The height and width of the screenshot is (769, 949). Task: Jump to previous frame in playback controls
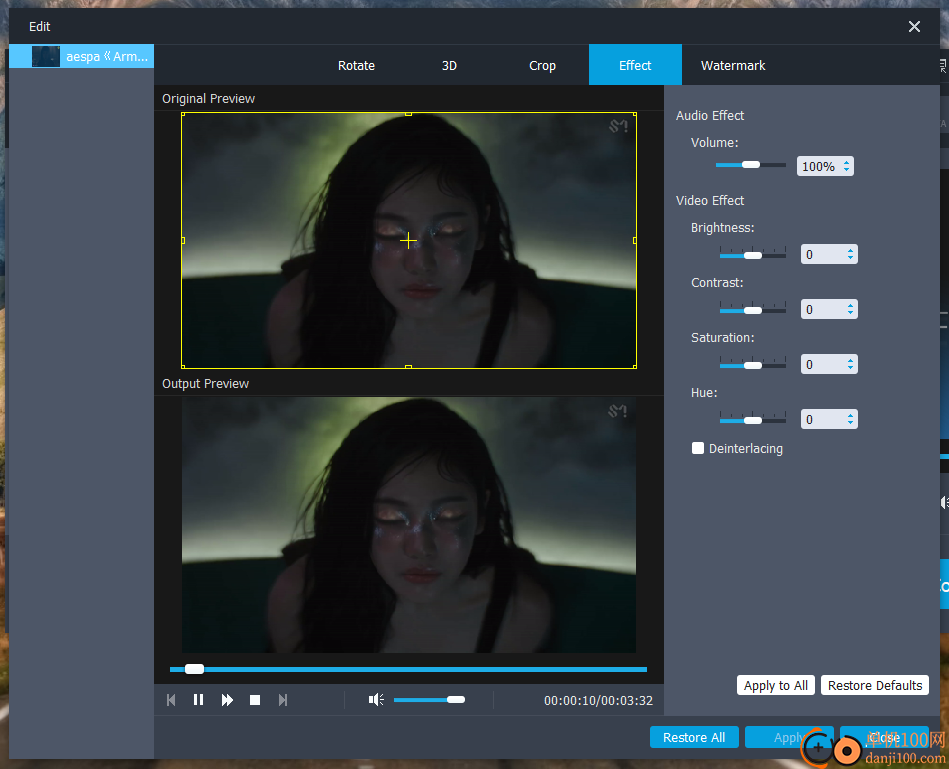pyautogui.click(x=171, y=700)
